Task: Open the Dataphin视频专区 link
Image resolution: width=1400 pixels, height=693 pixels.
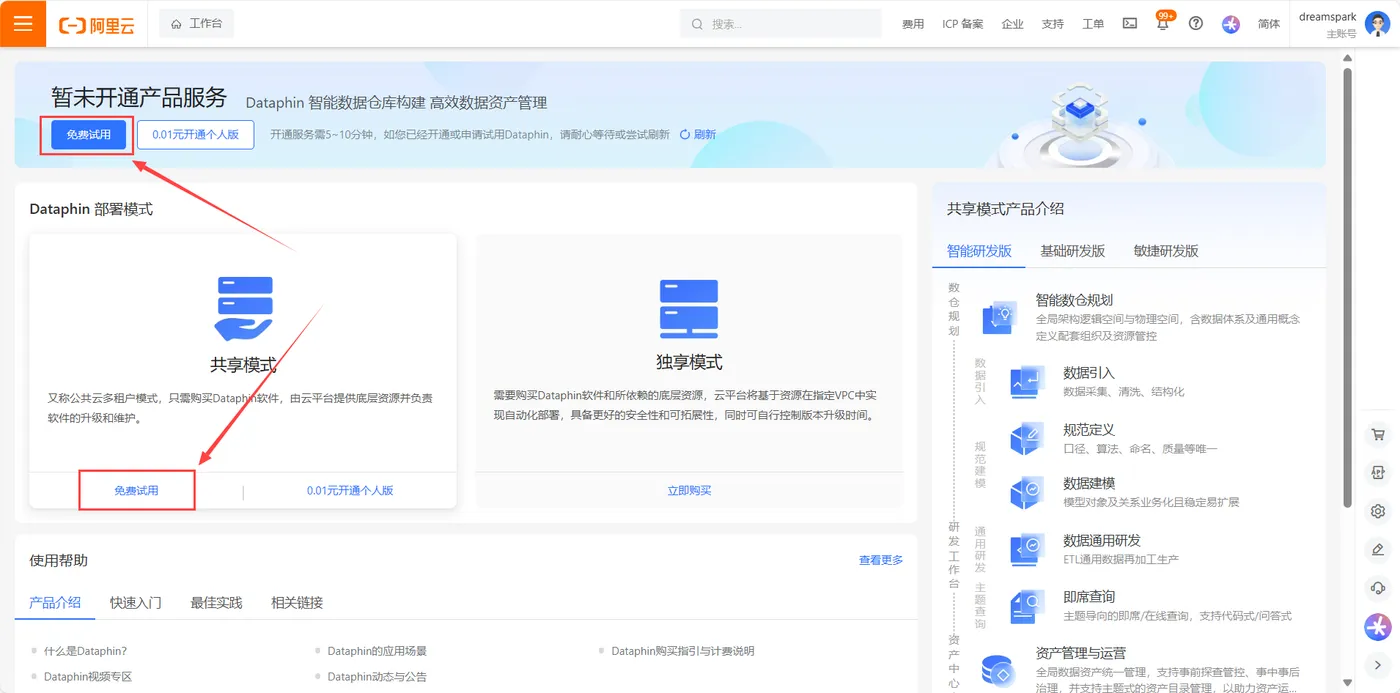Action: click(88, 677)
